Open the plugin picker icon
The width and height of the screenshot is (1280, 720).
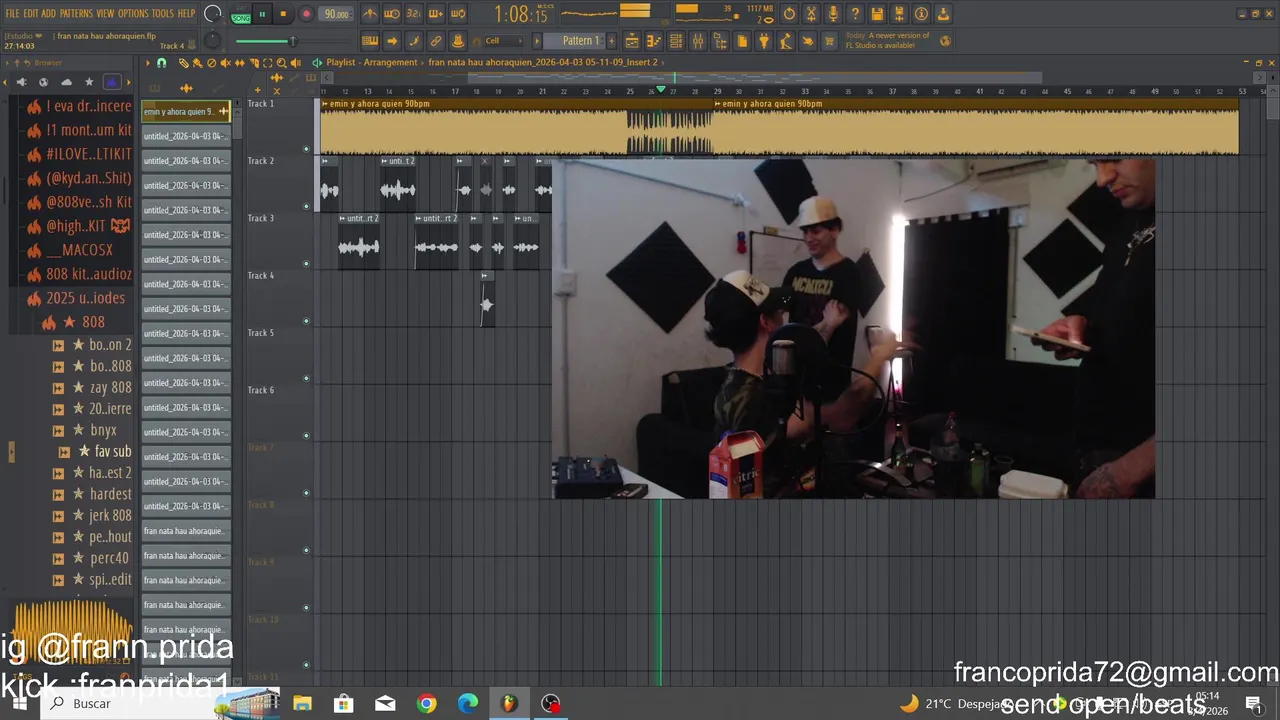coord(764,41)
